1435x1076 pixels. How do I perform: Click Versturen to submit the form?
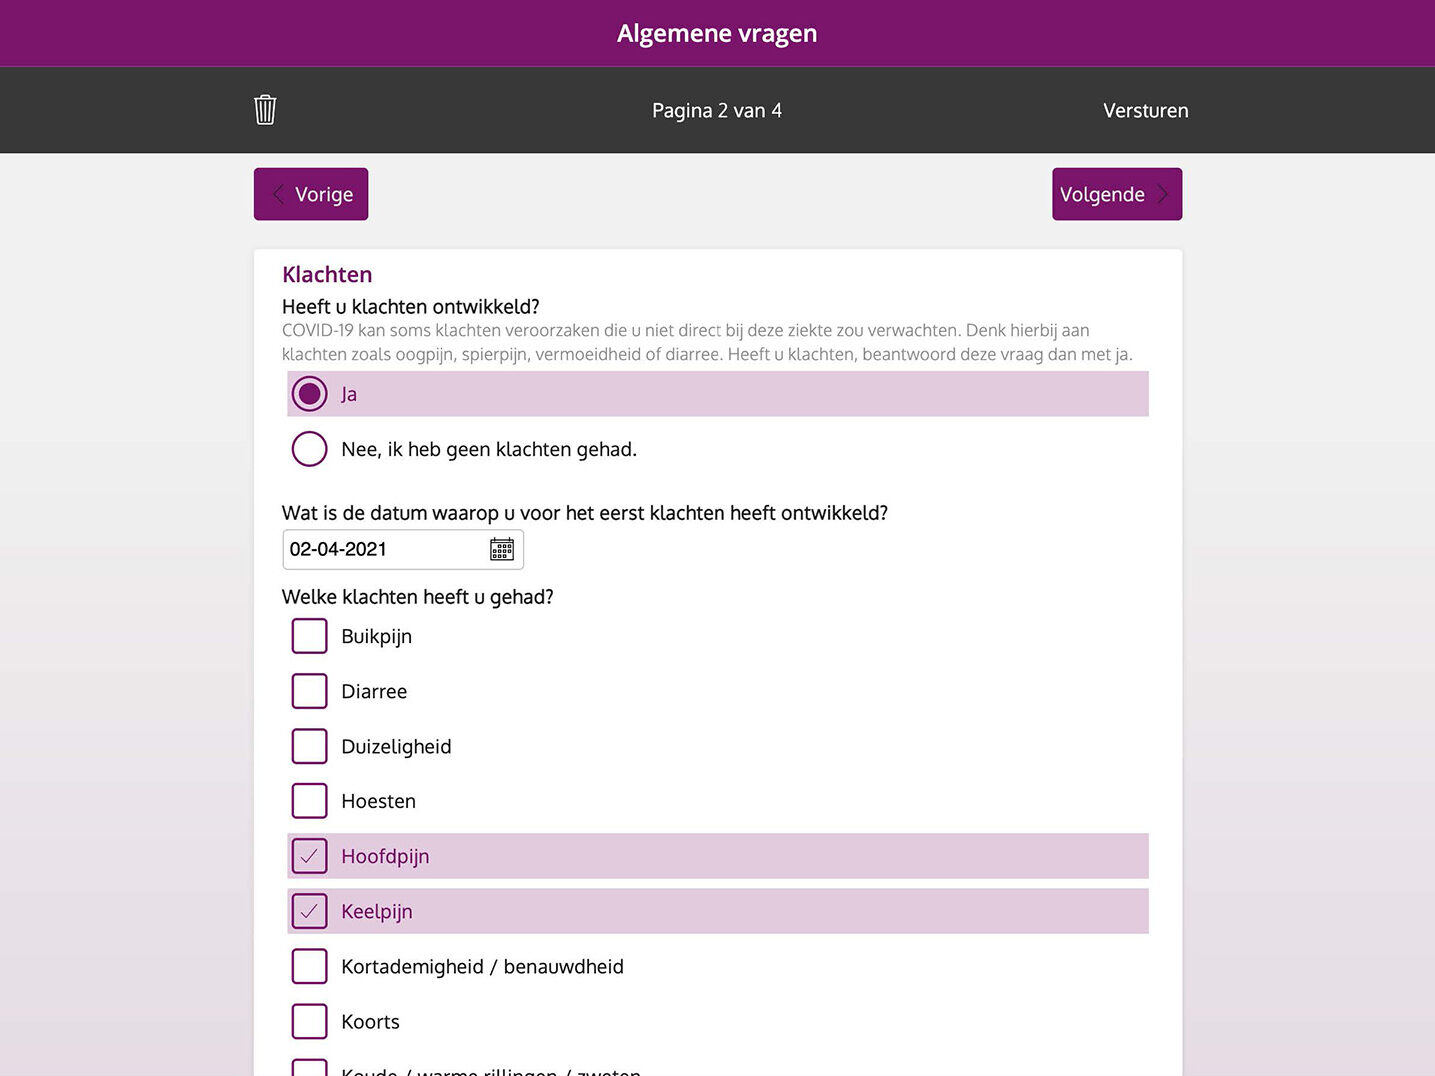pos(1145,111)
